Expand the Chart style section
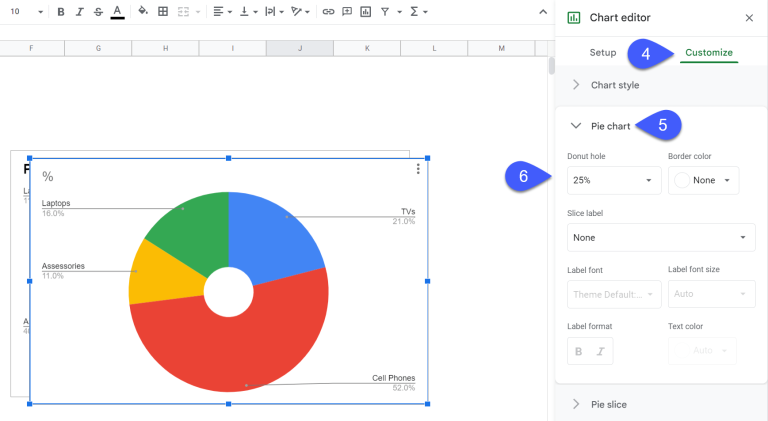Viewport: 768px width, 421px height. coord(614,85)
